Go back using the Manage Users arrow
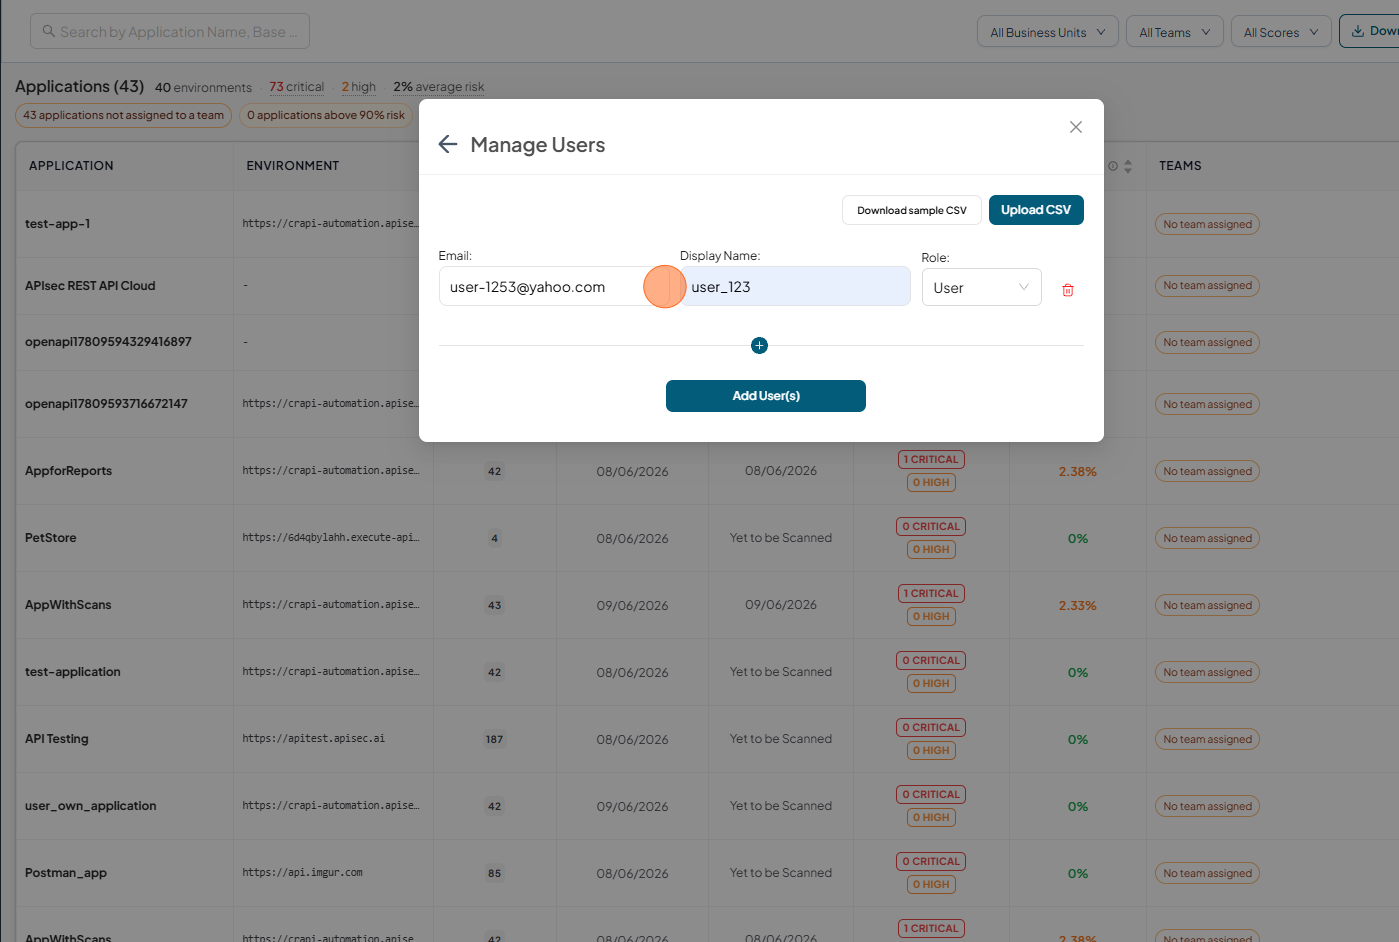1399x942 pixels. coord(448,145)
